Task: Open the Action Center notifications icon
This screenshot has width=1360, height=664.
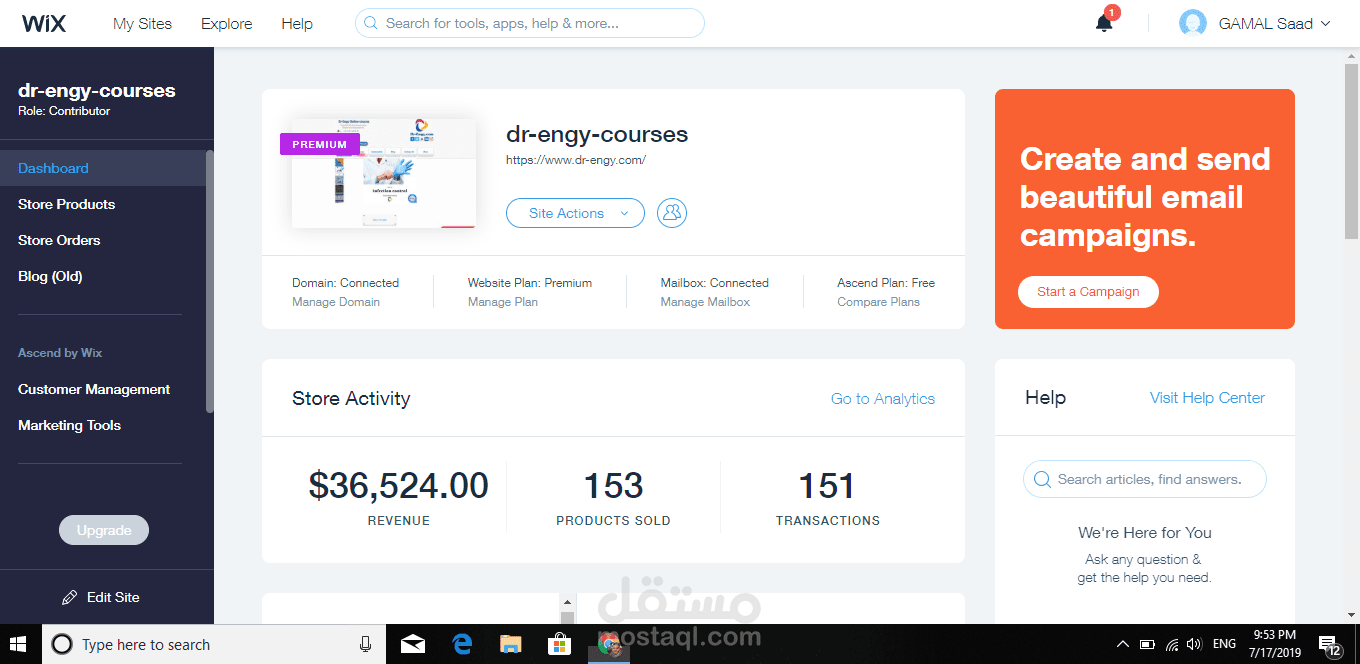Action: 1329,645
